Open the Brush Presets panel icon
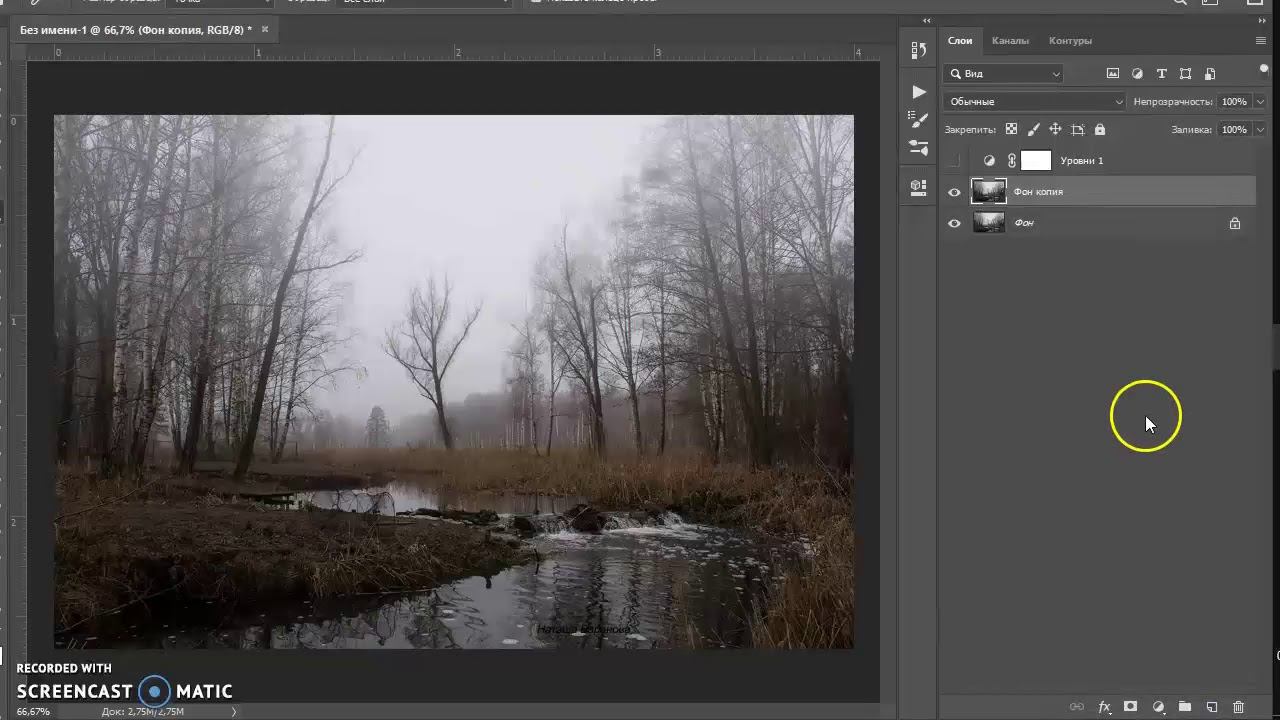The image size is (1280, 720). [919, 119]
